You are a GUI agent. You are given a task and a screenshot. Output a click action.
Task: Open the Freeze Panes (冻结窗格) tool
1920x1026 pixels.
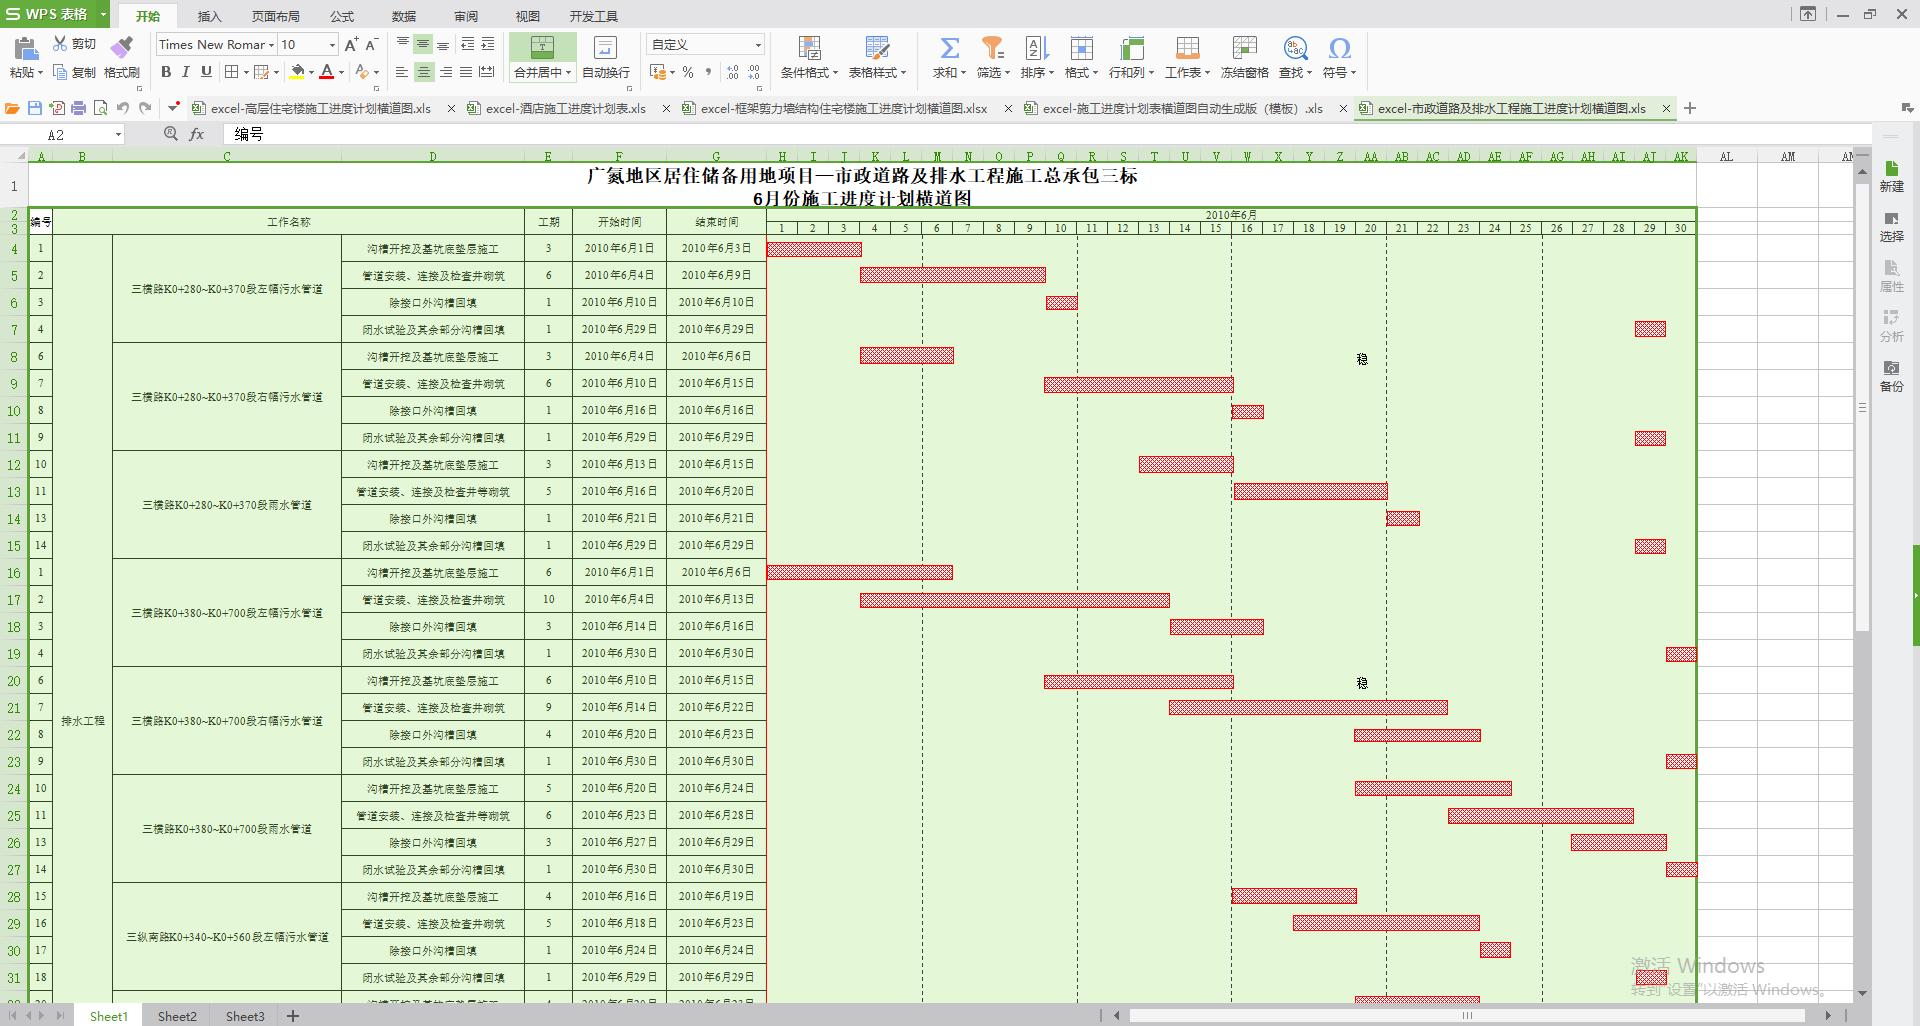point(1243,55)
